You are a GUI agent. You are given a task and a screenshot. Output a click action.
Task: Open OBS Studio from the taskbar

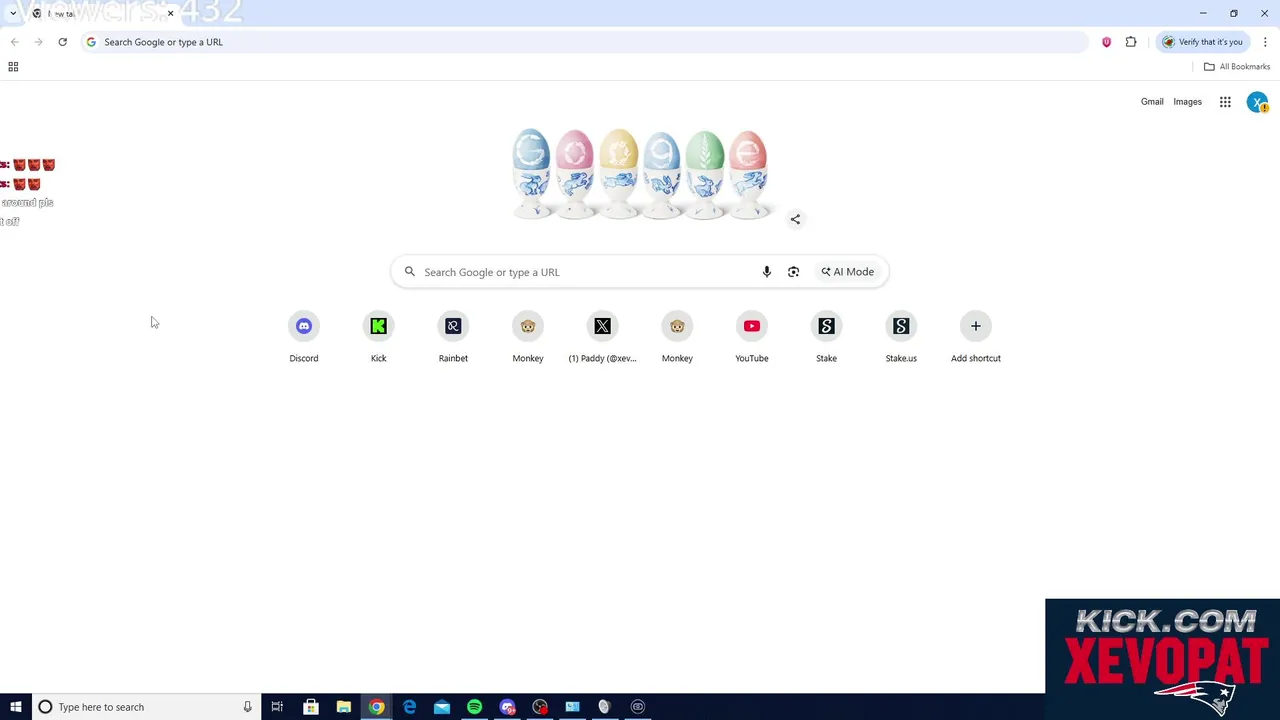[x=638, y=707]
